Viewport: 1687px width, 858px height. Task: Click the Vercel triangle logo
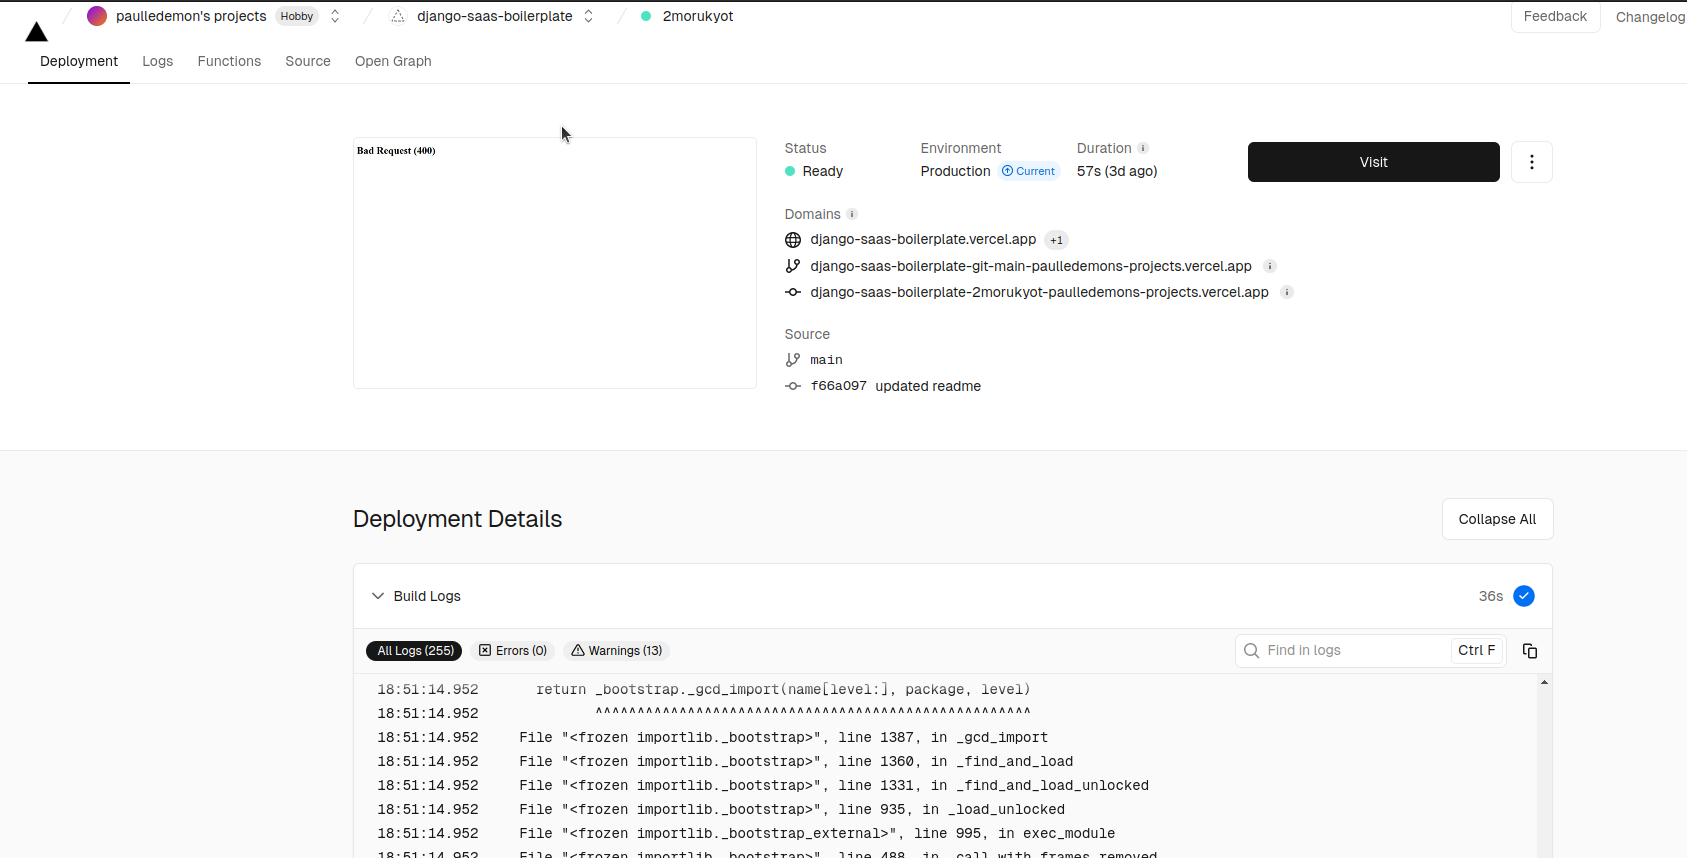(x=37, y=32)
